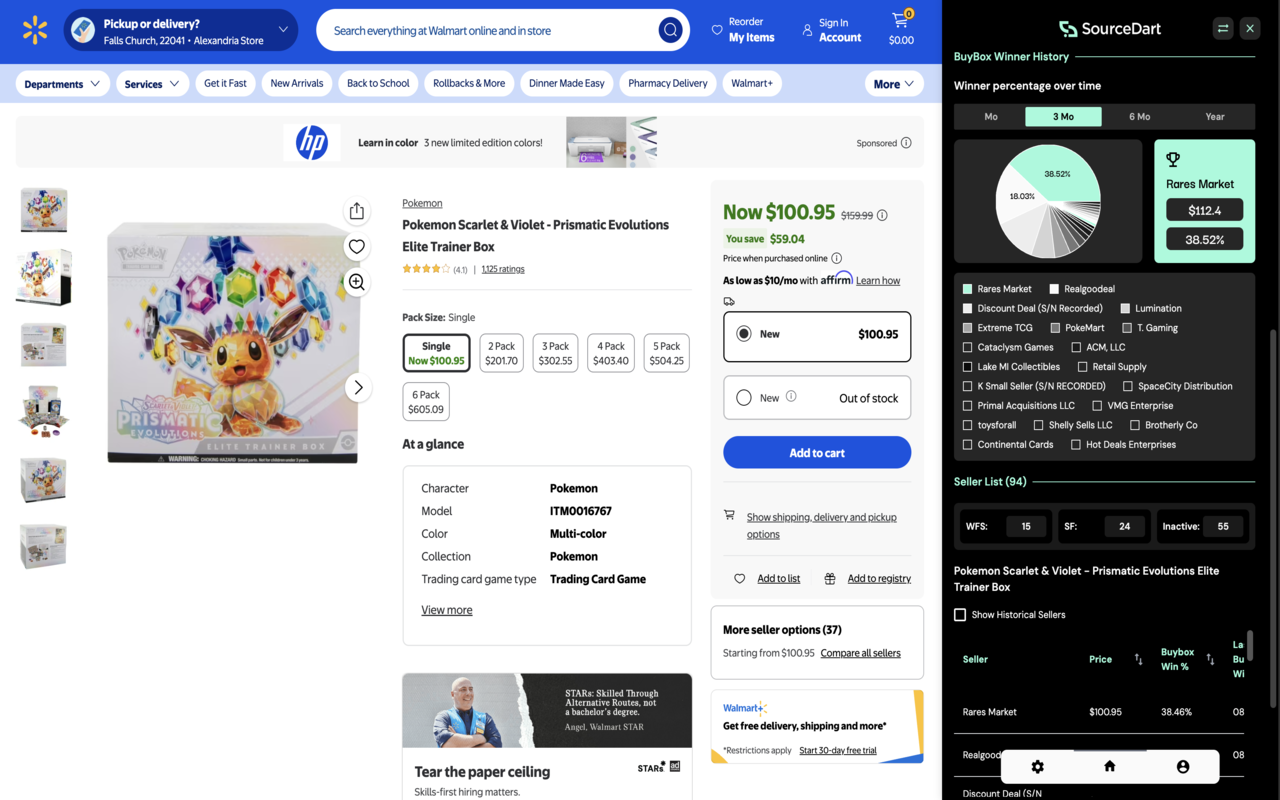Screen dimensions: 1280x800
Task: Expand View more product details
Action: pos(447,610)
